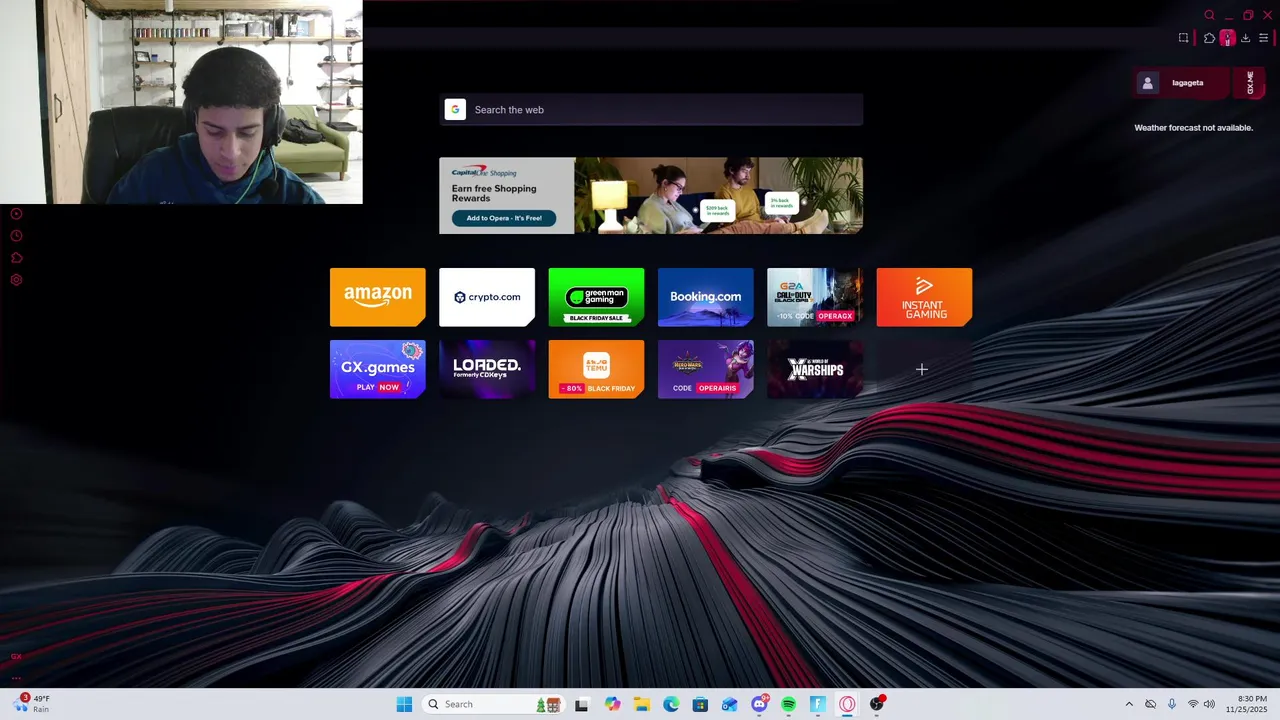This screenshot has height=720, width=1280.
Task: Open Settings gear in the Opera sidebar
Action: coord(16,280)
